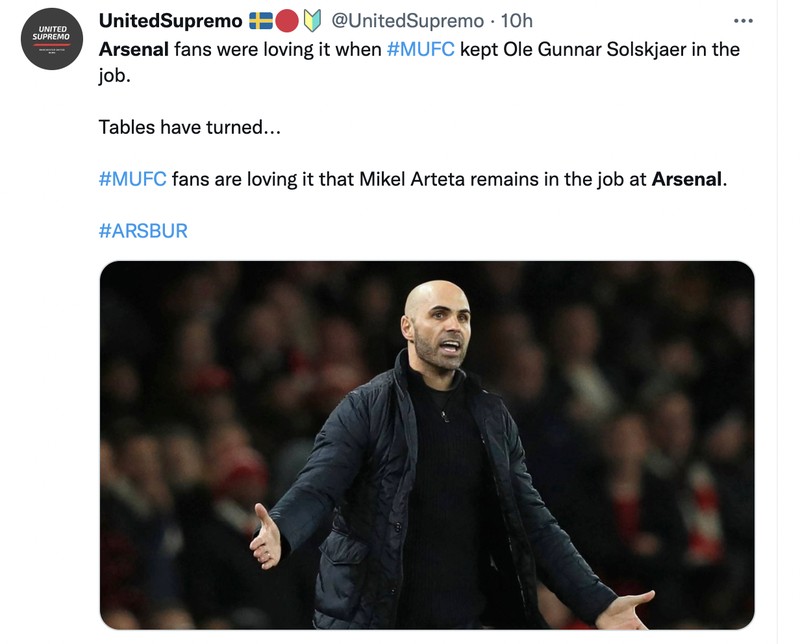Select the hash symbol of #ARSBUR

pos(102,228)
